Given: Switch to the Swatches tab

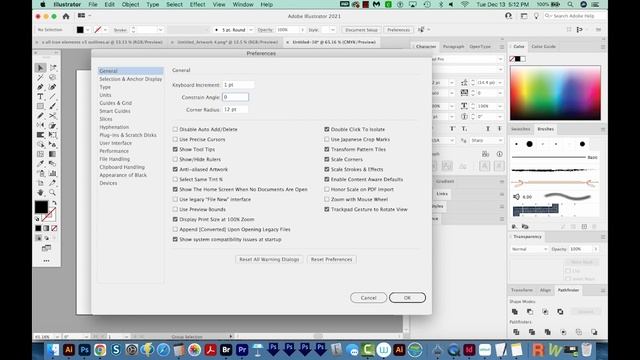Looking at the screenshot, I should [x=520, y=129].
